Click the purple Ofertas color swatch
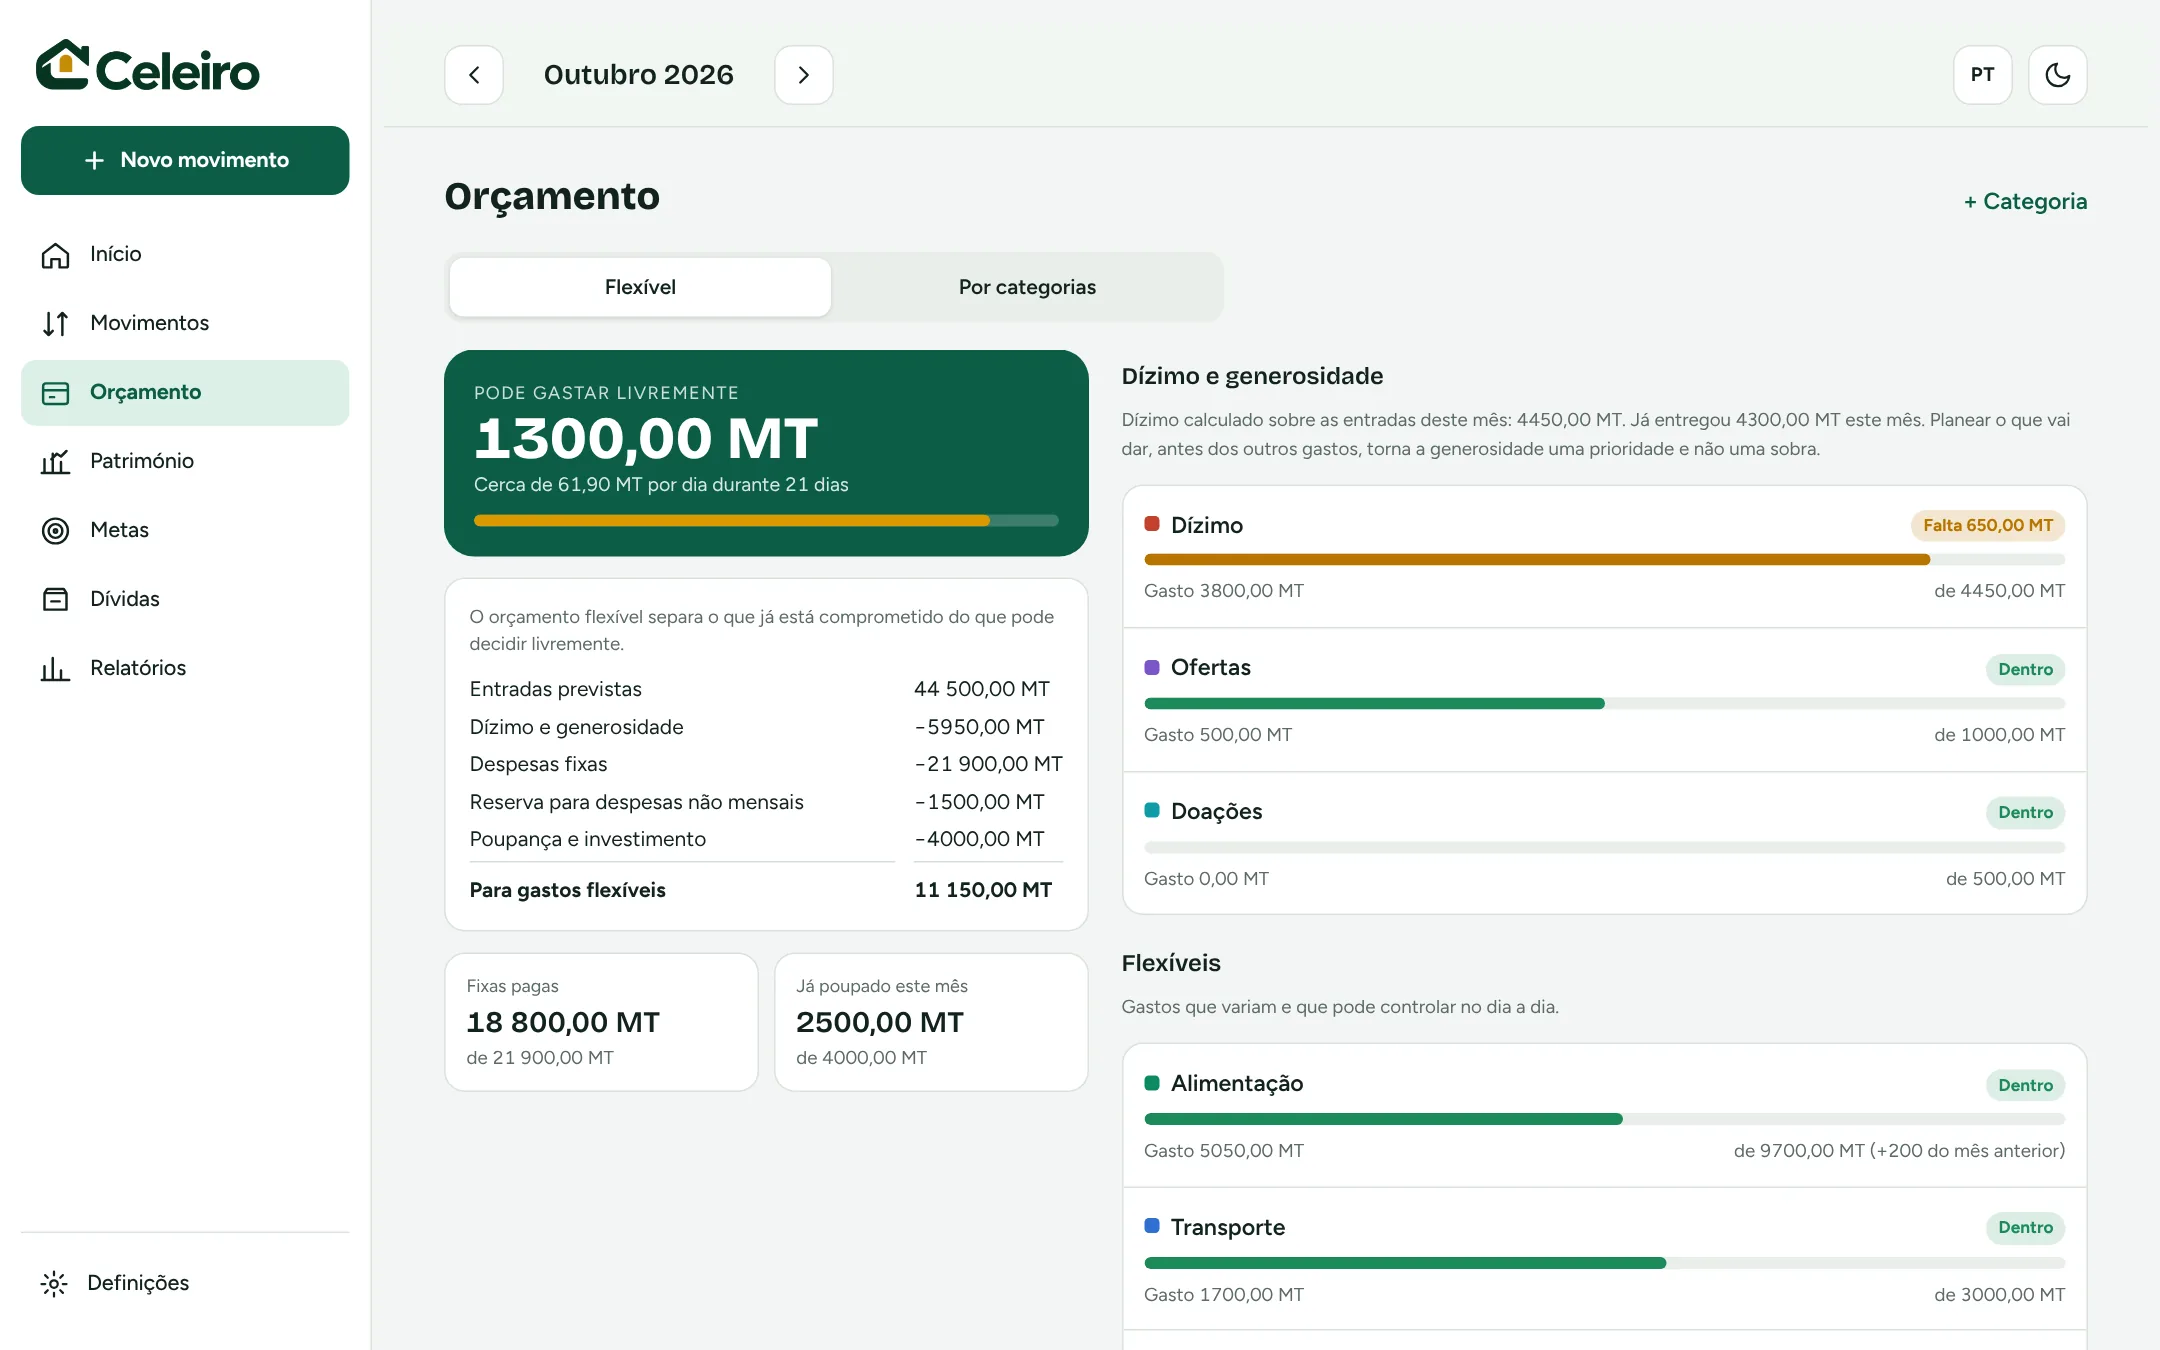This screenshot has width=2160, height=1350. 1152,667
